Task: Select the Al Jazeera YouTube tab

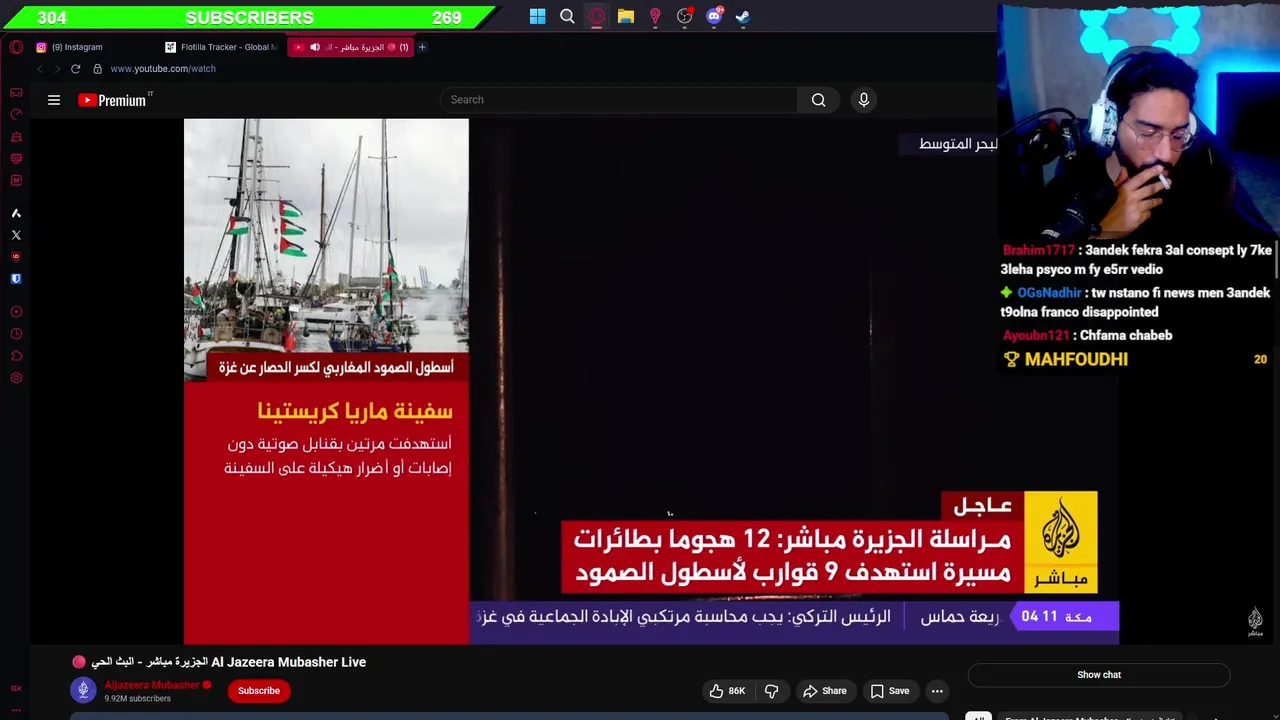Action: [x=350, y=47]
